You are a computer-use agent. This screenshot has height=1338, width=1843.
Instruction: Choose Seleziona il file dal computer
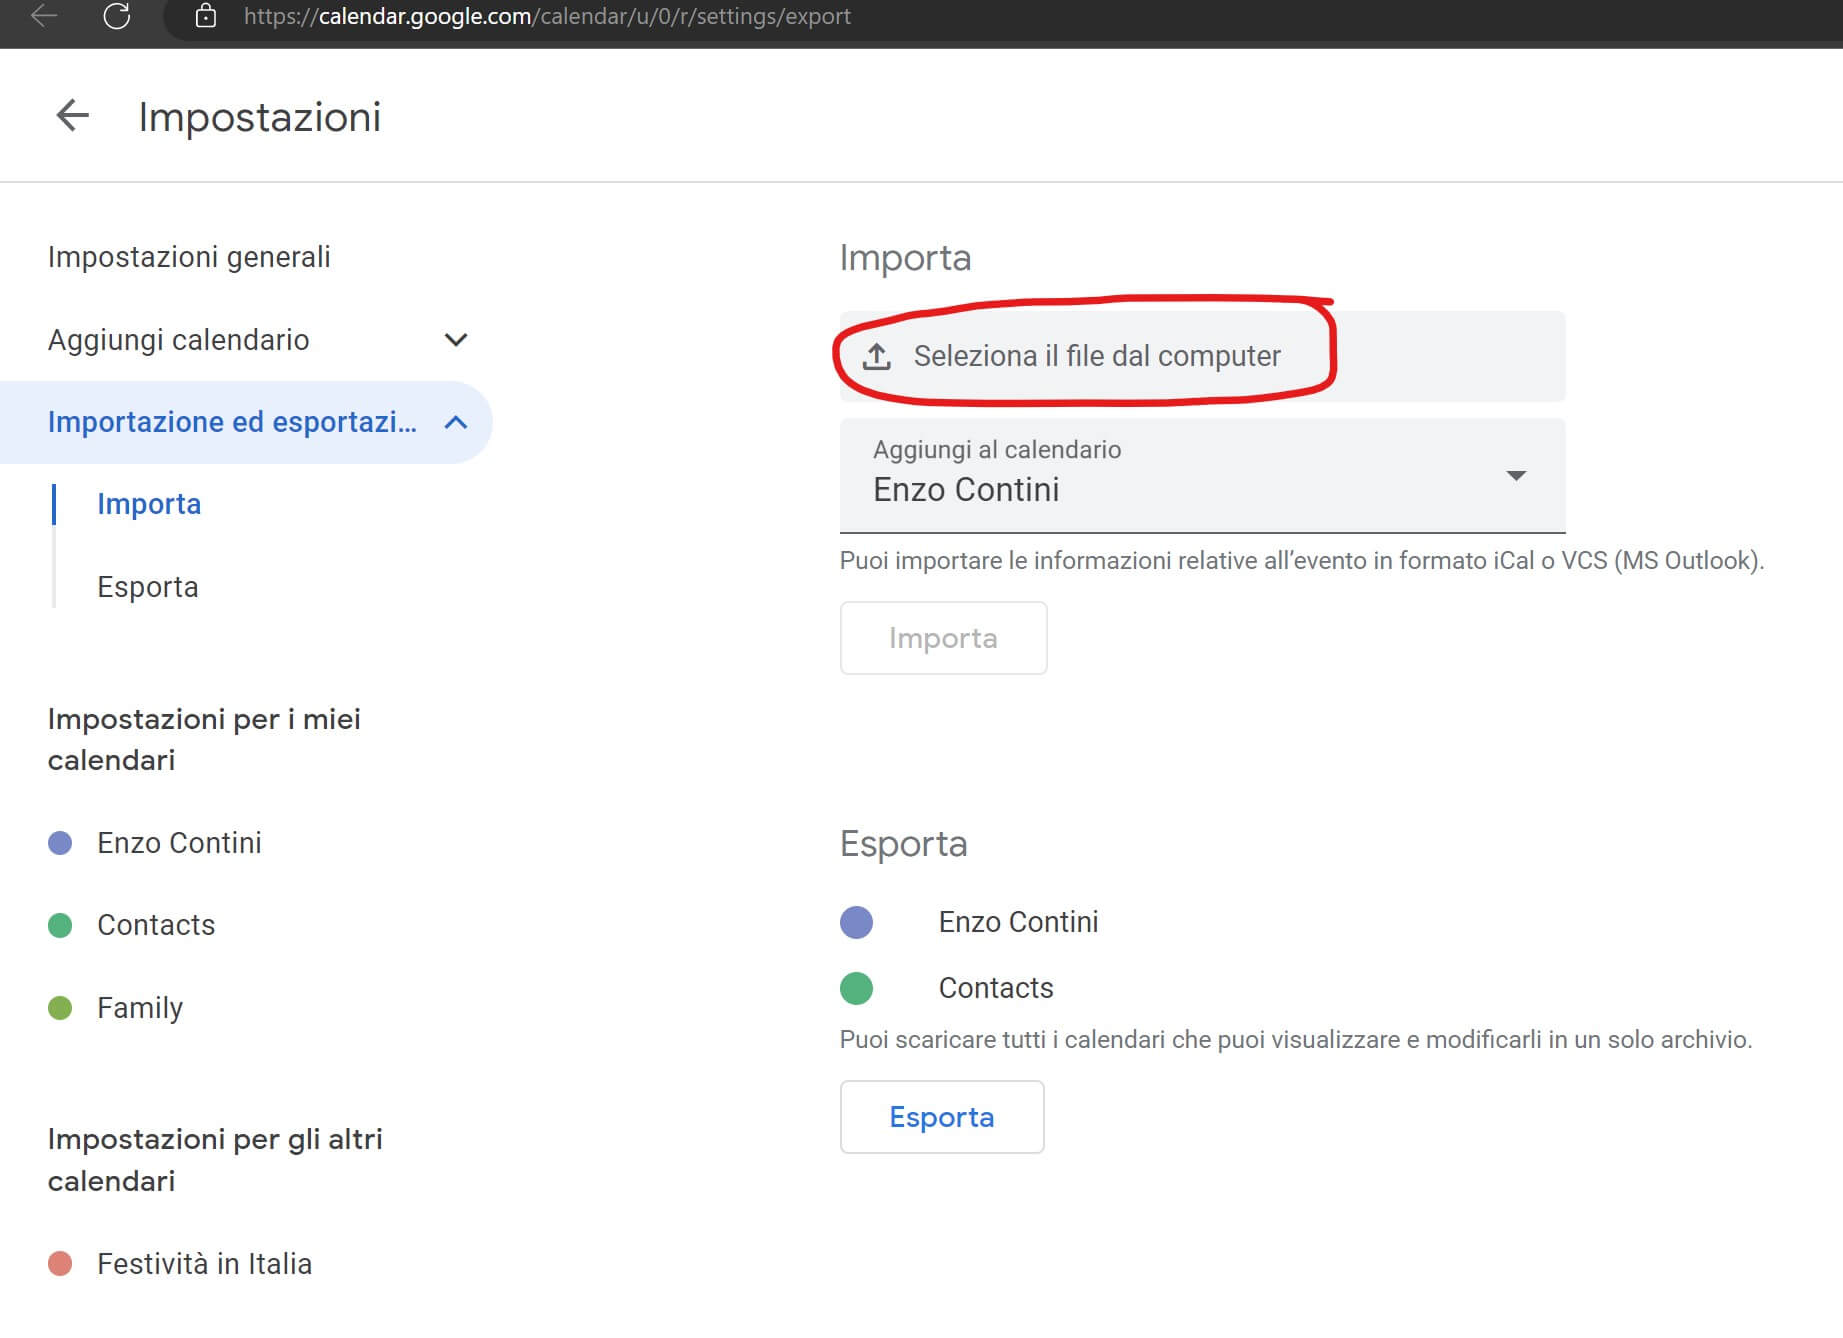1096,356
